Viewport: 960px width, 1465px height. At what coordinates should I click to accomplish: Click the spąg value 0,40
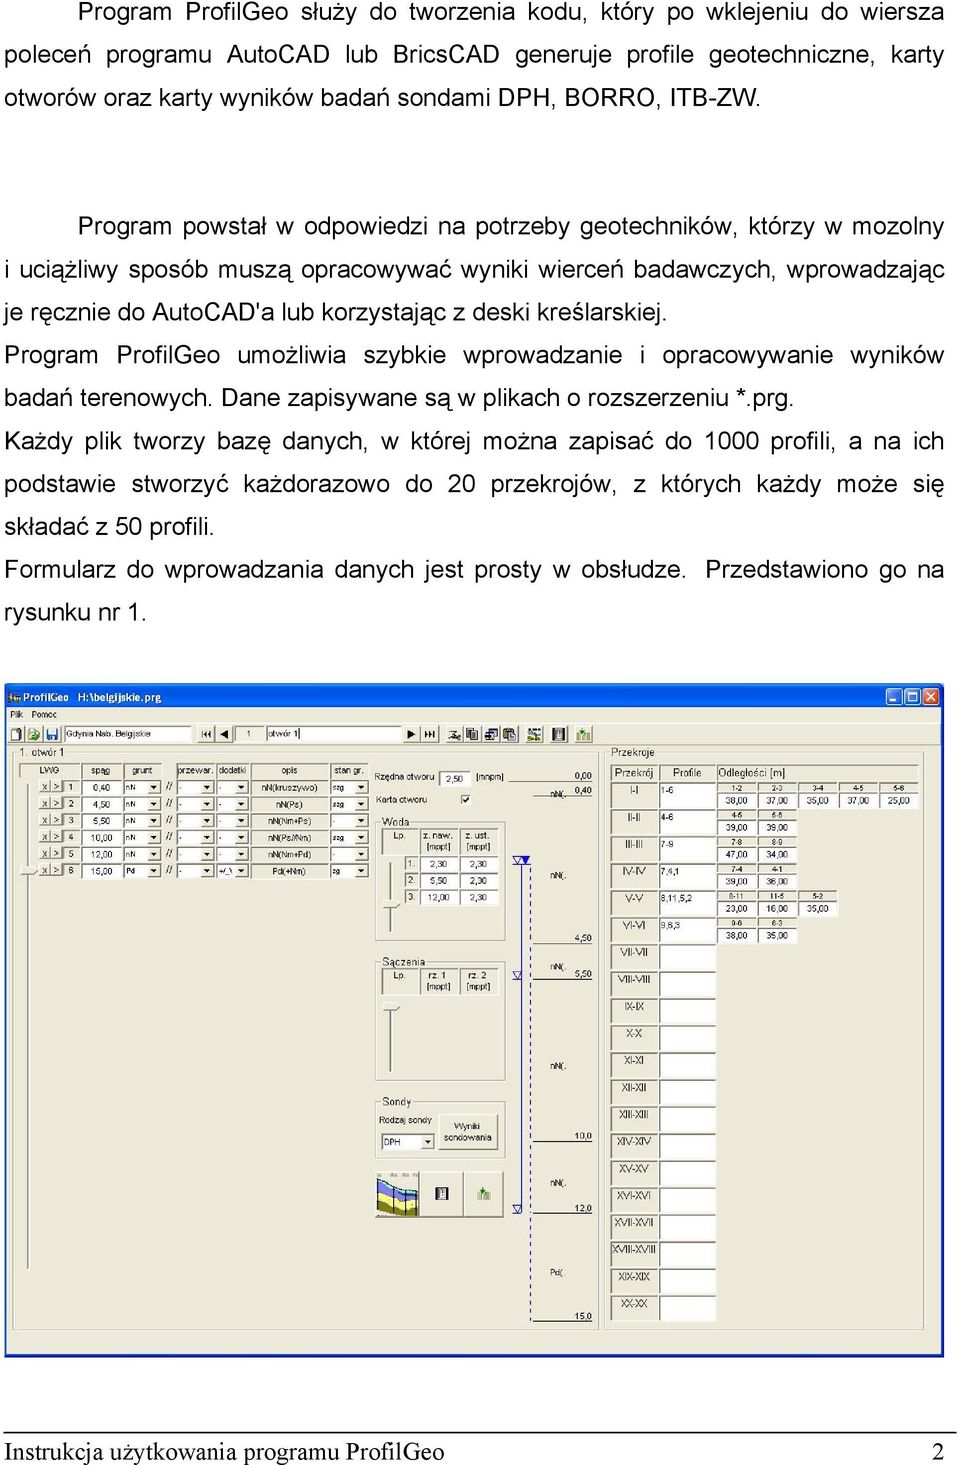click(x=102, y=787)
